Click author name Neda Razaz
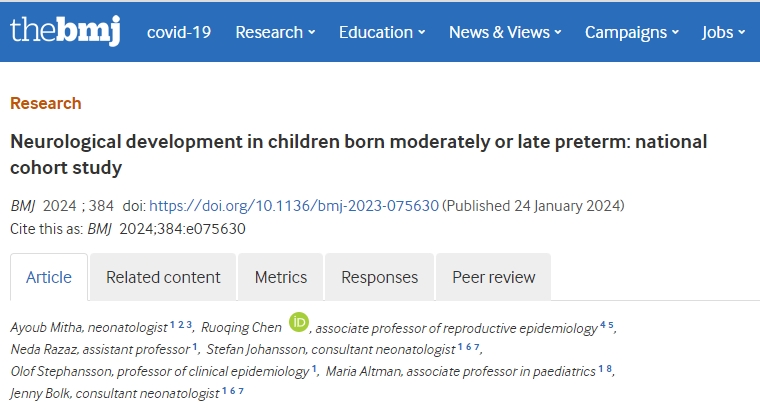 (x=41, y=349)
